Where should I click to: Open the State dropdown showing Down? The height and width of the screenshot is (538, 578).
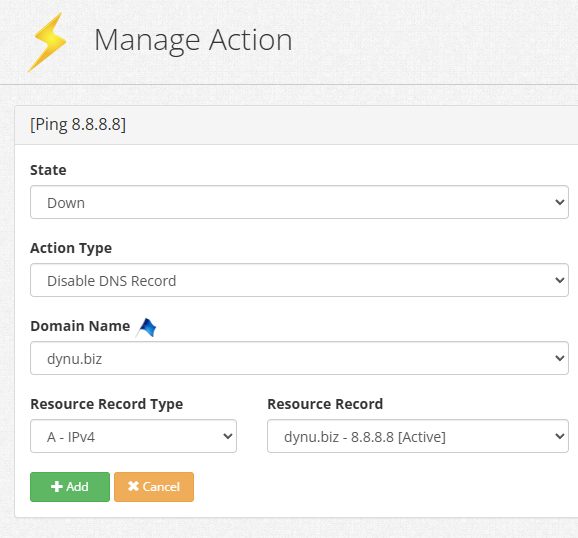click(299, 202)
